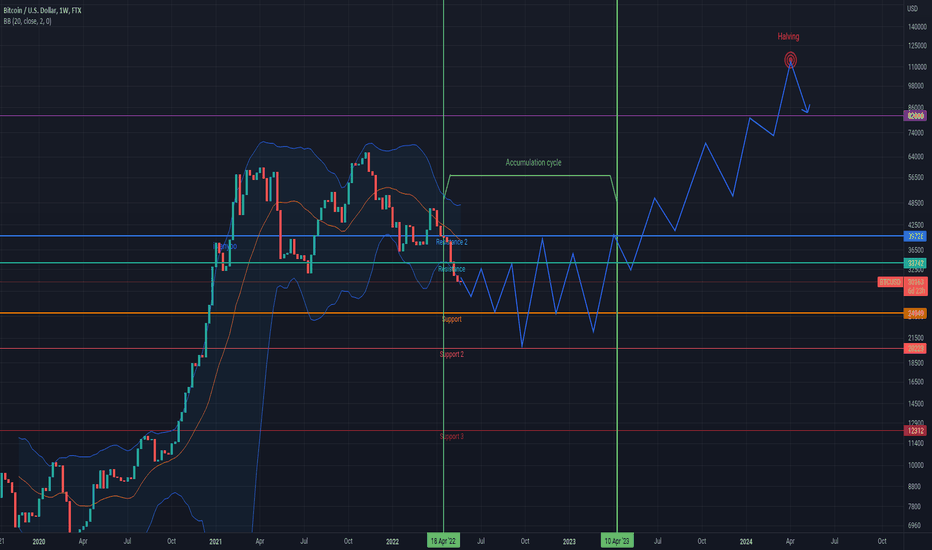This screenshot has width=932, height=550.
Task: Click the orange 24949 price label
Action: [915, 313]
